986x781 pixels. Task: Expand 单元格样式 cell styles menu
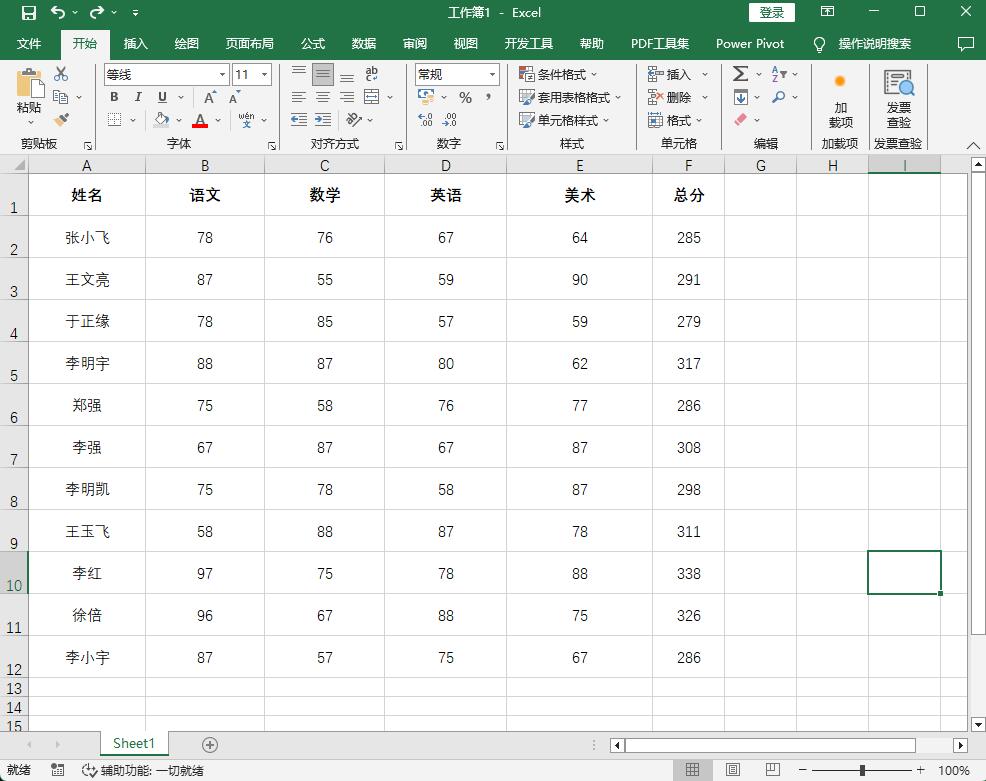point(564,119)
